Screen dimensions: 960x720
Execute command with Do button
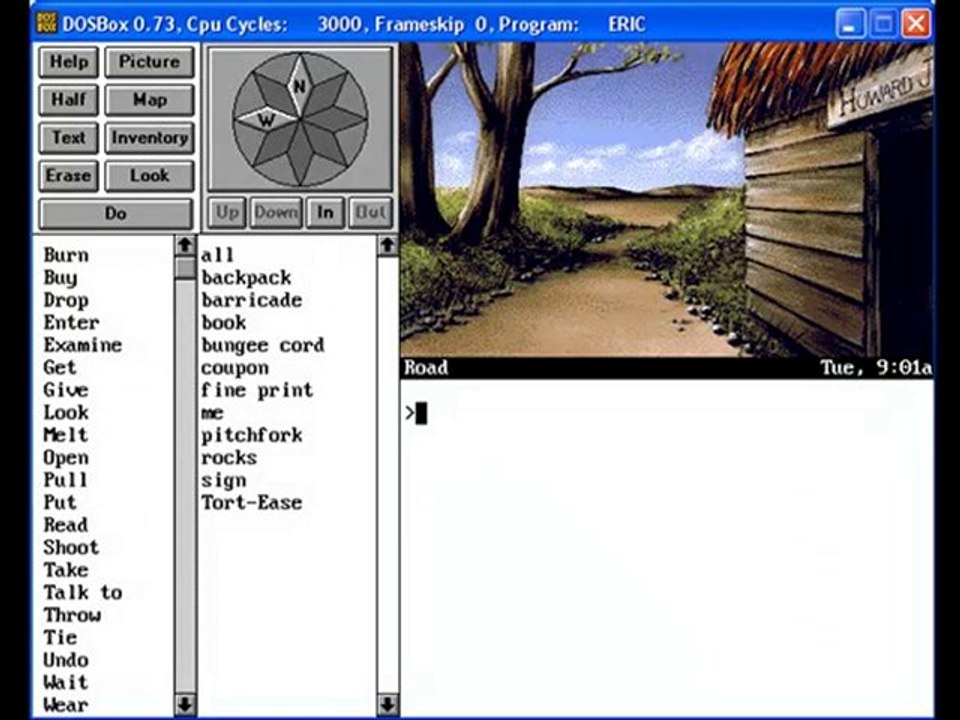coord(116,214)
